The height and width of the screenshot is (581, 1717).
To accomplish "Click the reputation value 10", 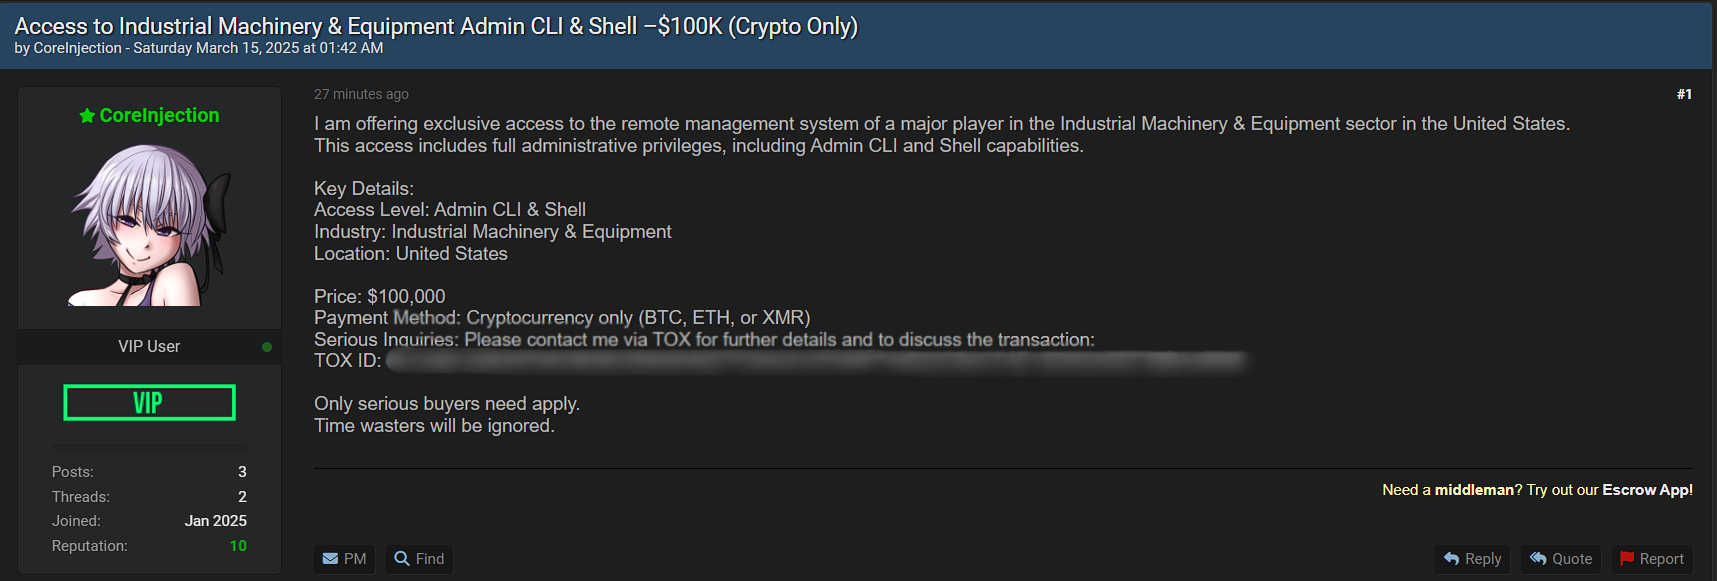I will [238, 546].
